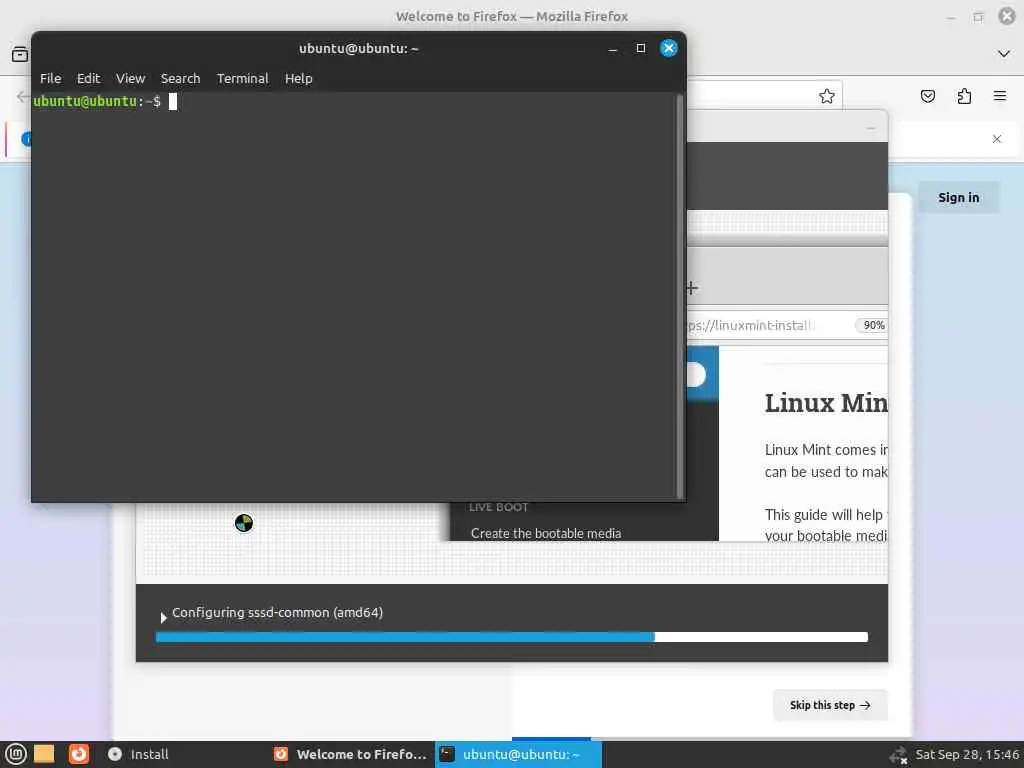Open the Files folder icon in the panel

44,754
